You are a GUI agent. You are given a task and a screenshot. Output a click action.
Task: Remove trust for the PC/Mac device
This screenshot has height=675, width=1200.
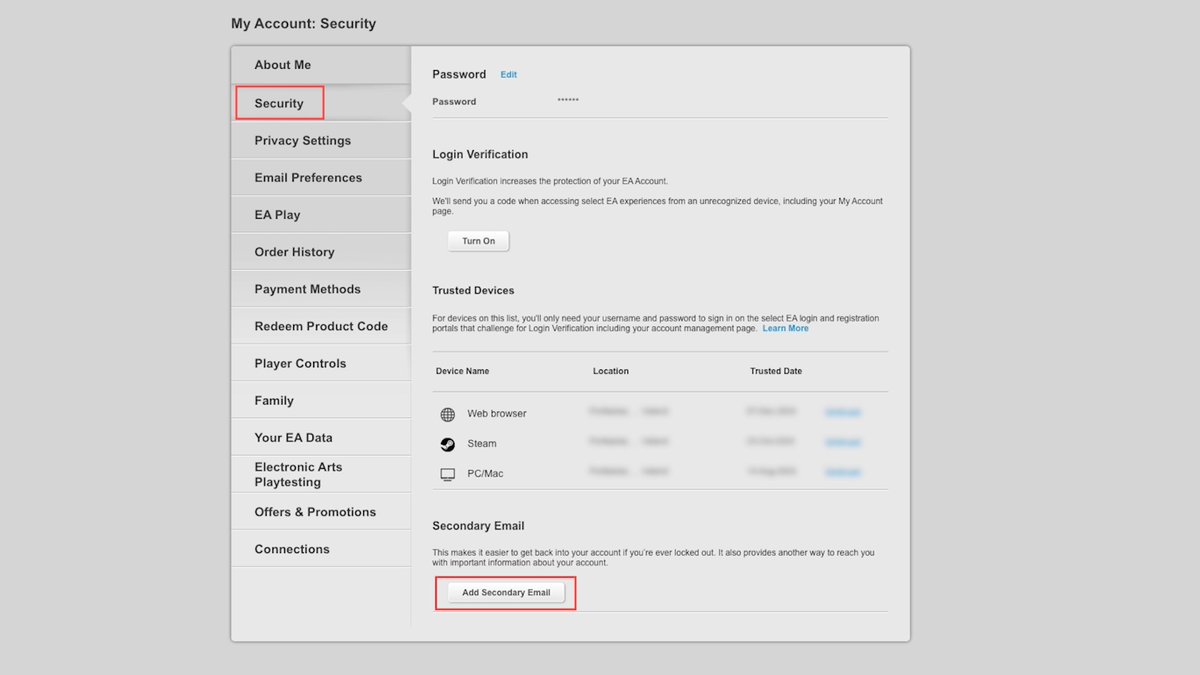point(842,471)
